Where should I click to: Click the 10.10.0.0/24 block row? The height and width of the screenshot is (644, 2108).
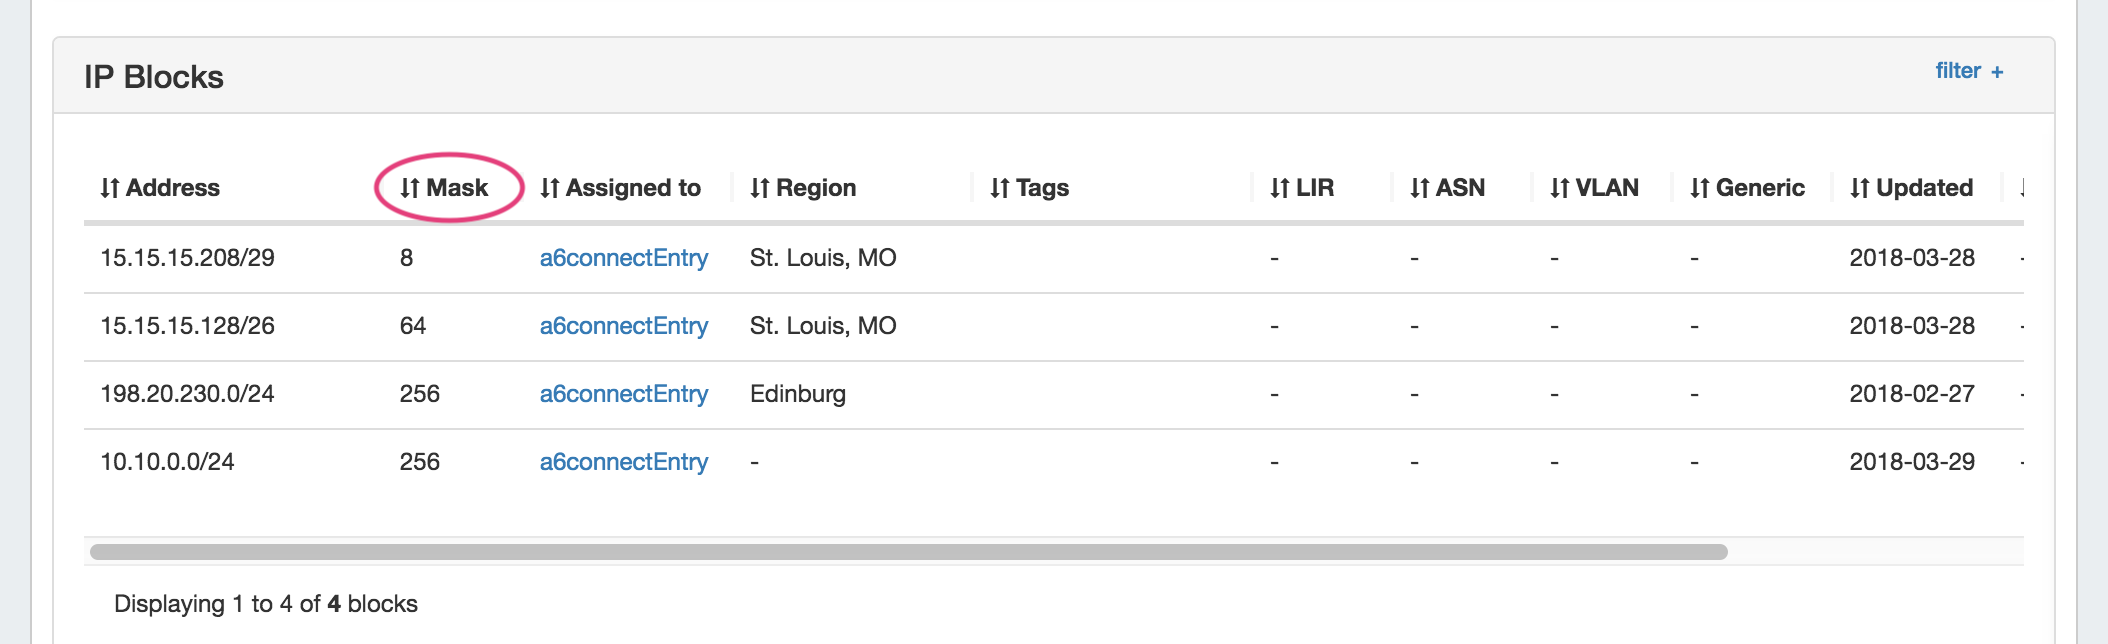click(167, 462)
